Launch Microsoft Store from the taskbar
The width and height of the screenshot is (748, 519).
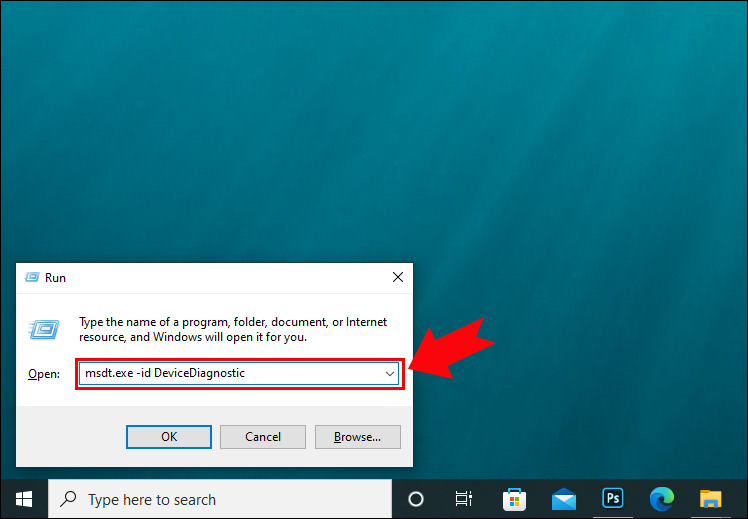click(514, 499)
